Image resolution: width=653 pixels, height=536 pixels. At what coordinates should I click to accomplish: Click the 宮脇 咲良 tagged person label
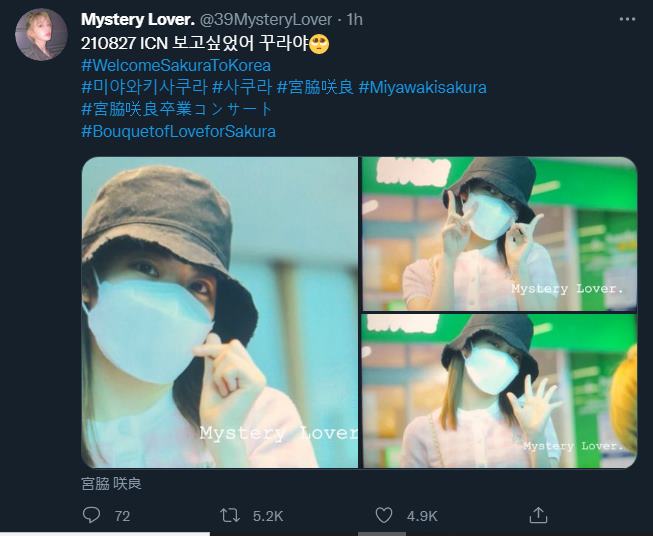tap(112, 484)
